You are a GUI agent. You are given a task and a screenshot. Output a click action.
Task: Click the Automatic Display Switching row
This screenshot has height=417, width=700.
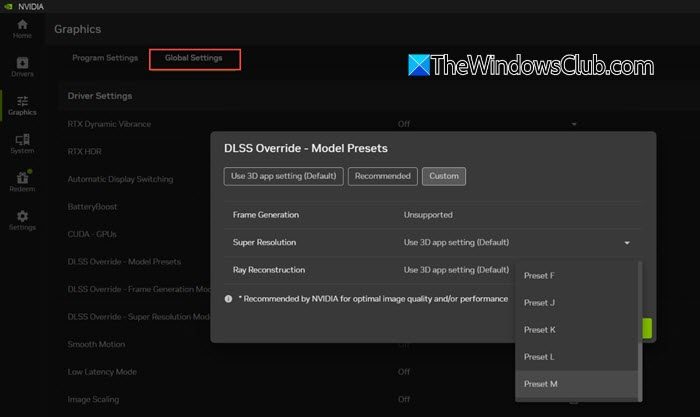(120, 179)
